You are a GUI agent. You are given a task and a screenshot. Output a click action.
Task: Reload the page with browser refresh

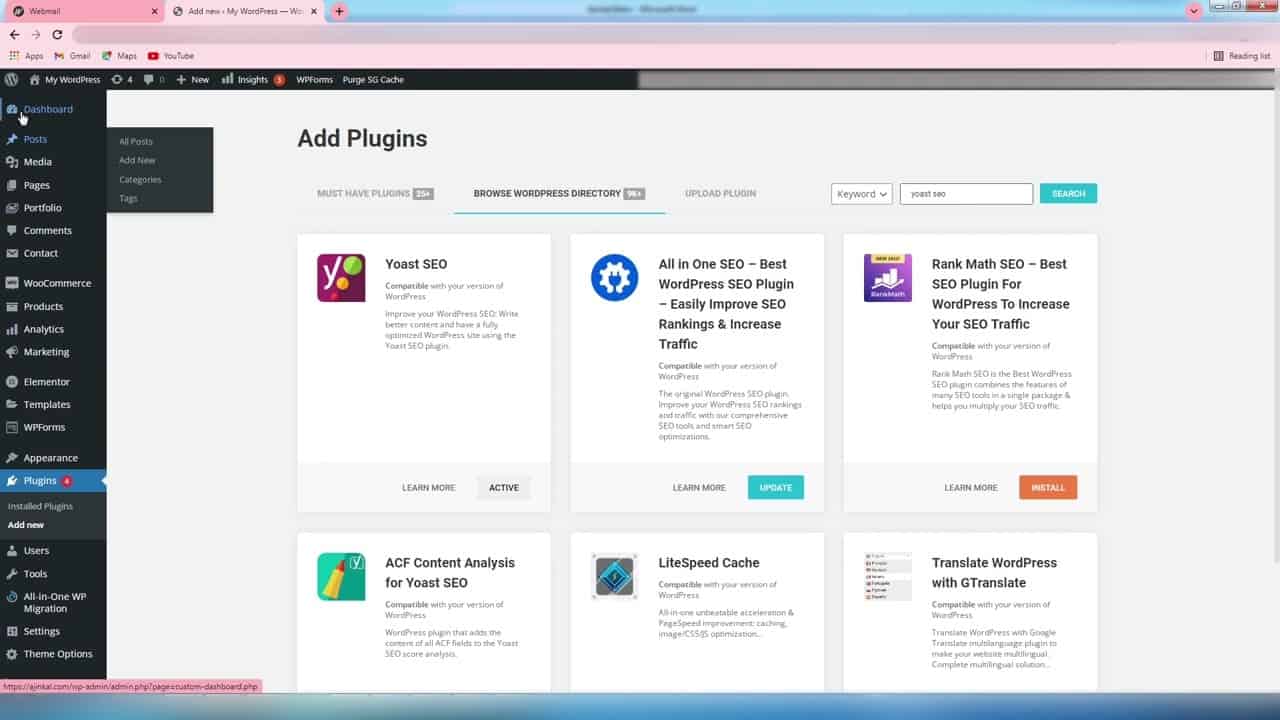pos(57,34)
